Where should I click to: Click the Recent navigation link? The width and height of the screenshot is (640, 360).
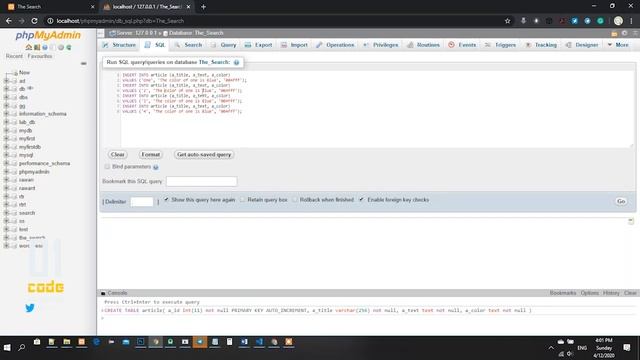click(14, 56)
